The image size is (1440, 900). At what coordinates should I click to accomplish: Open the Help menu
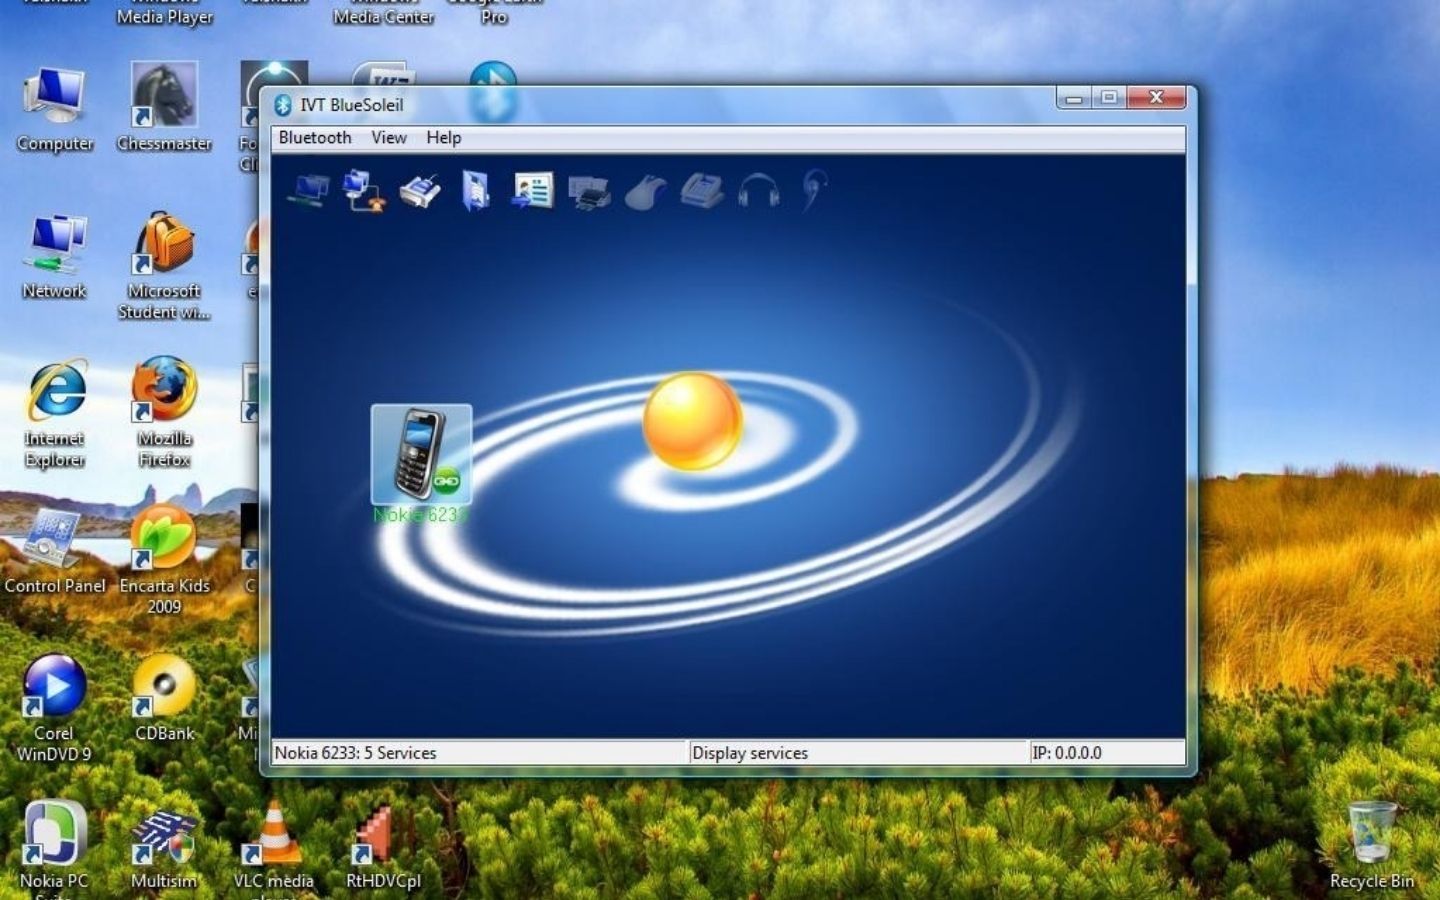443,138
